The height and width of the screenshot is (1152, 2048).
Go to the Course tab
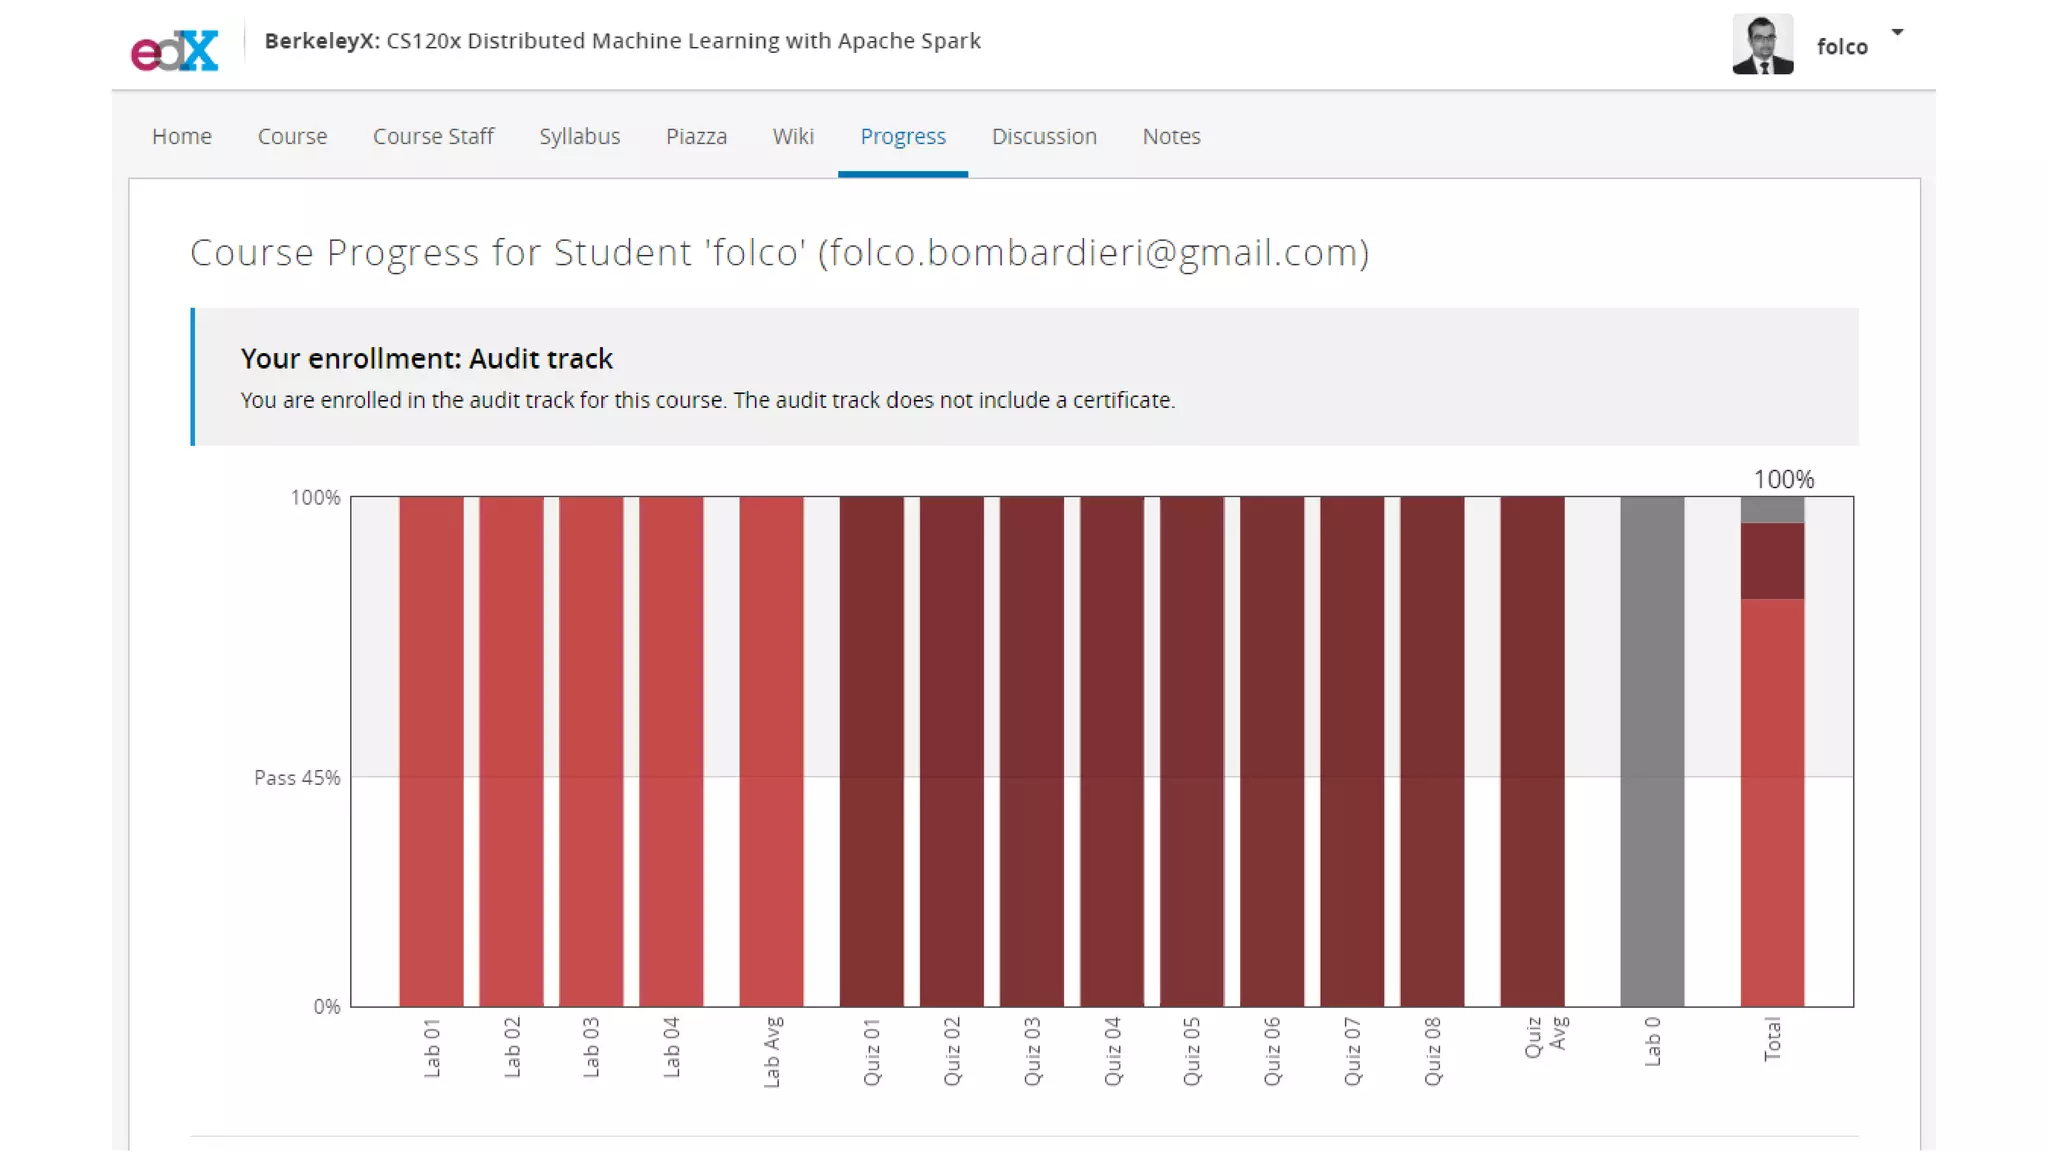(x=292, y=136)
